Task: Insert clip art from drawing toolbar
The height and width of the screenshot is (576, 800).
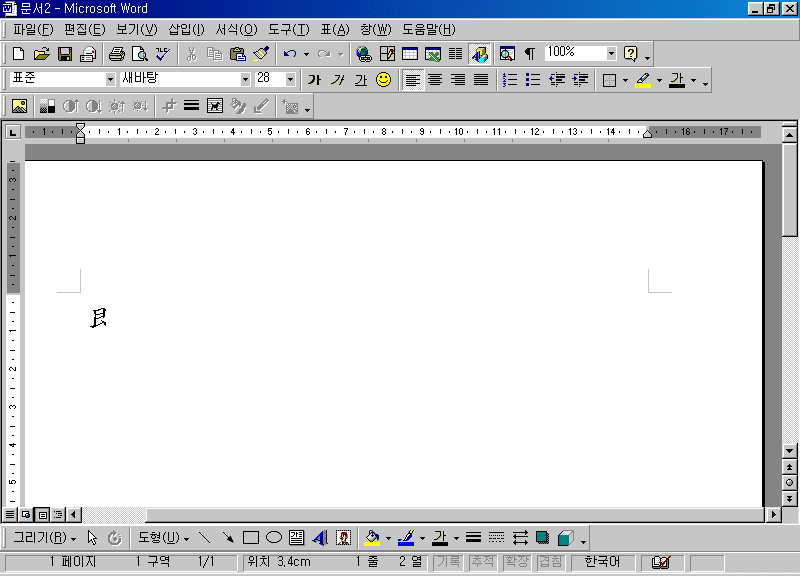Action: point(343,538)
